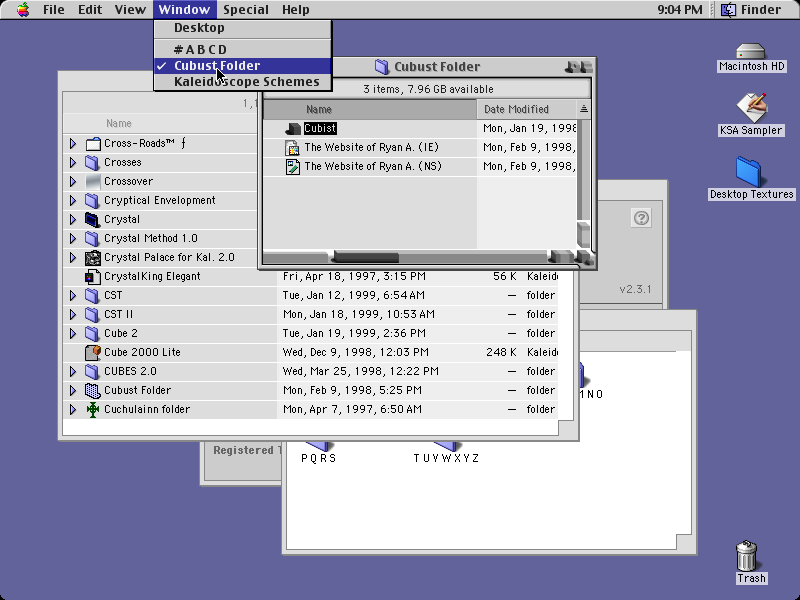This screenshot has height=600, width=800.
Task: Expand the Crystal row disclosure triangle
Action: pyautogui.click(x=73, y=219)
